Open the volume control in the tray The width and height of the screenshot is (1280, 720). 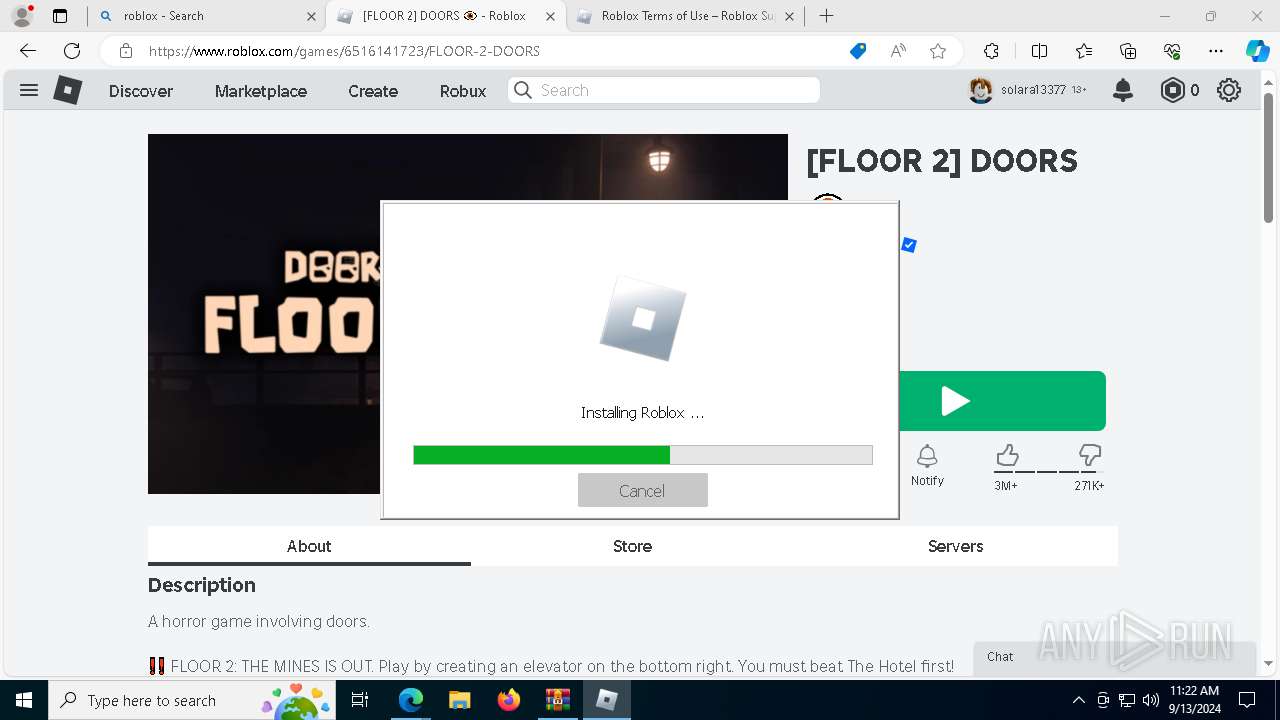[x=1151, y=700]
